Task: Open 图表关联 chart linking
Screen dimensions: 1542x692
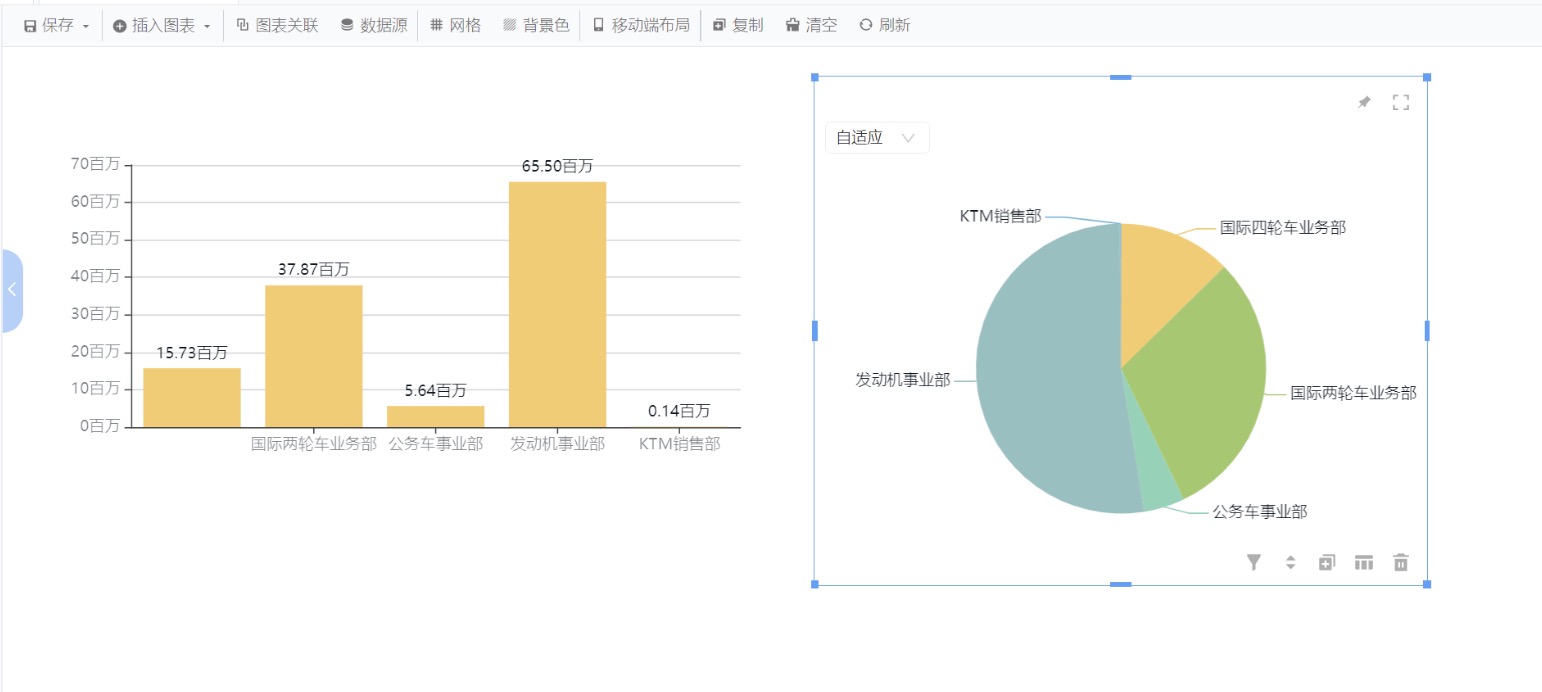Action: [x=277, y=26]
